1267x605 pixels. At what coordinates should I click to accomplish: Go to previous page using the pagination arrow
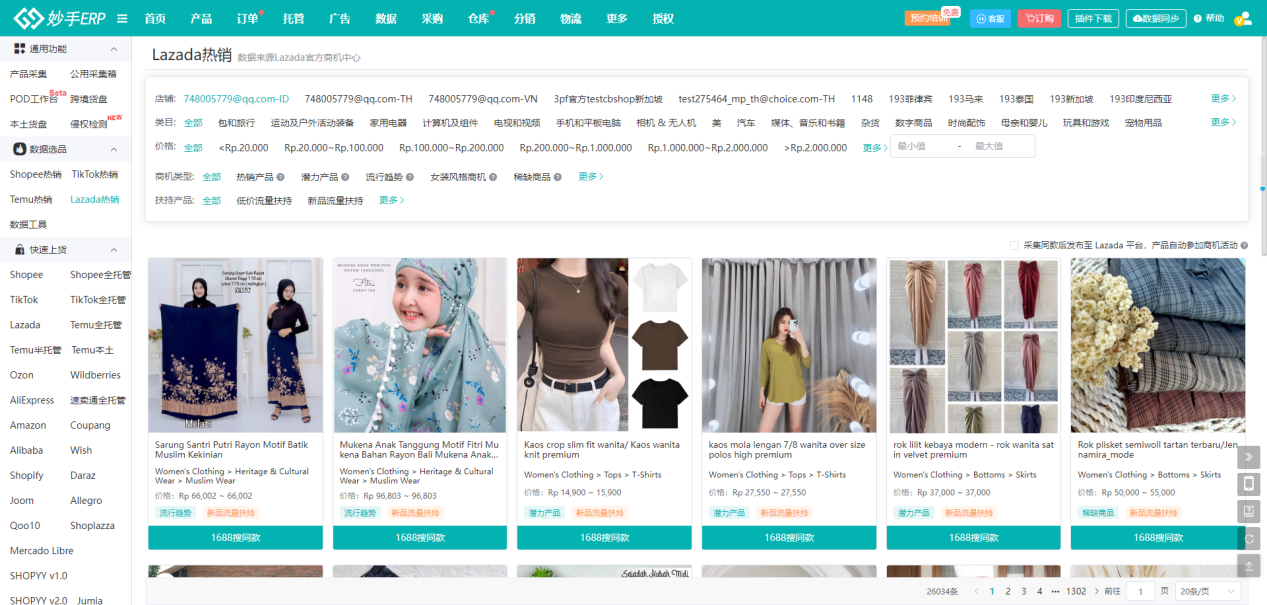[977, 591]
